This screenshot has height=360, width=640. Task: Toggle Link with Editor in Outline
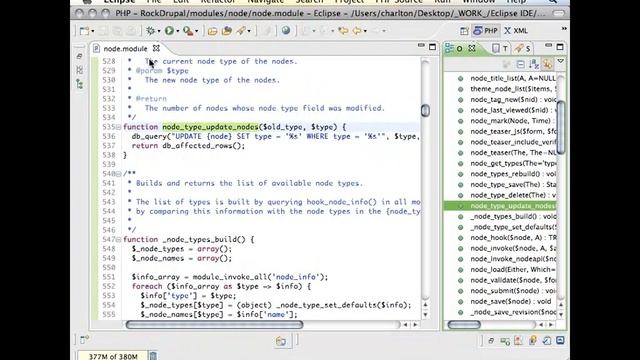click(x=547, y=64)
